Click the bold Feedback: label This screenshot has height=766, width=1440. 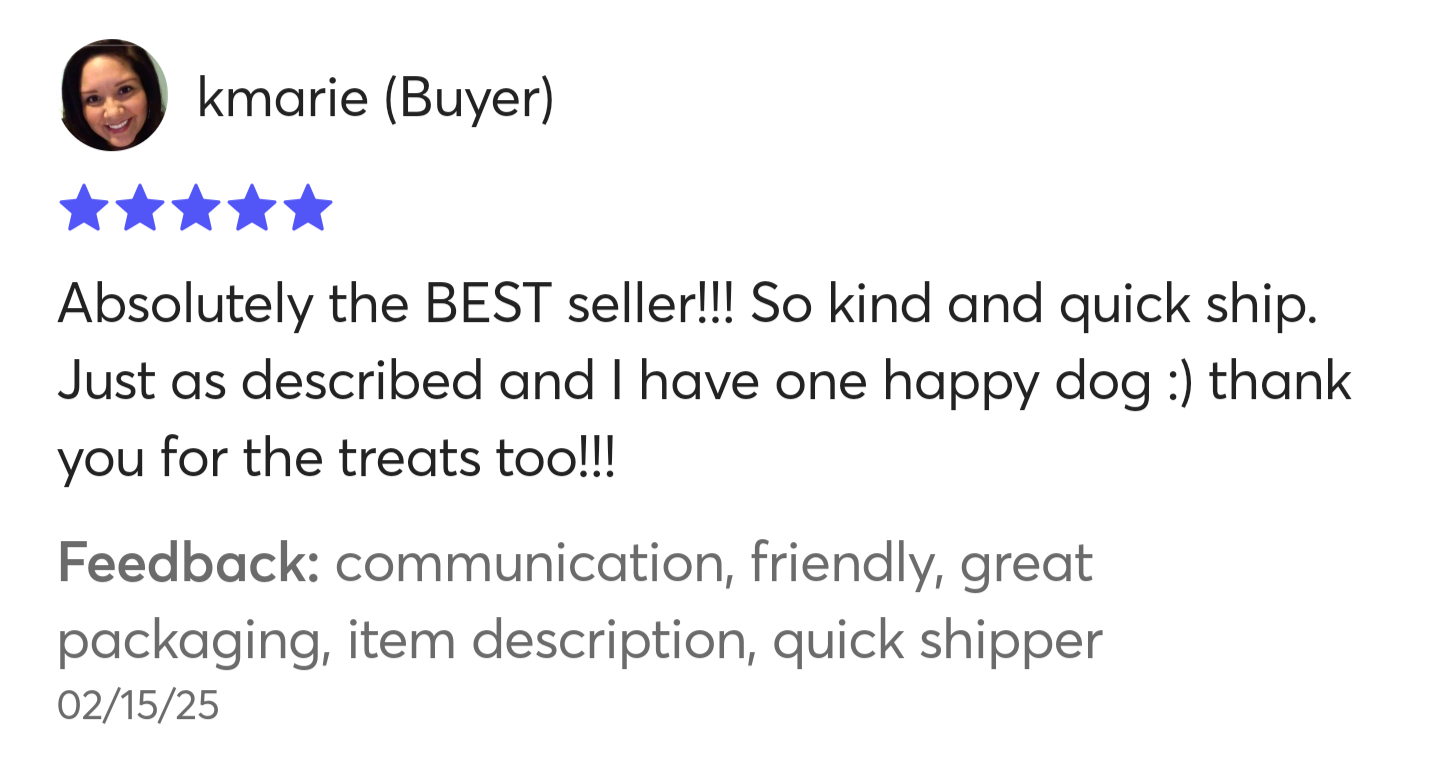click(x=188, y=563)
